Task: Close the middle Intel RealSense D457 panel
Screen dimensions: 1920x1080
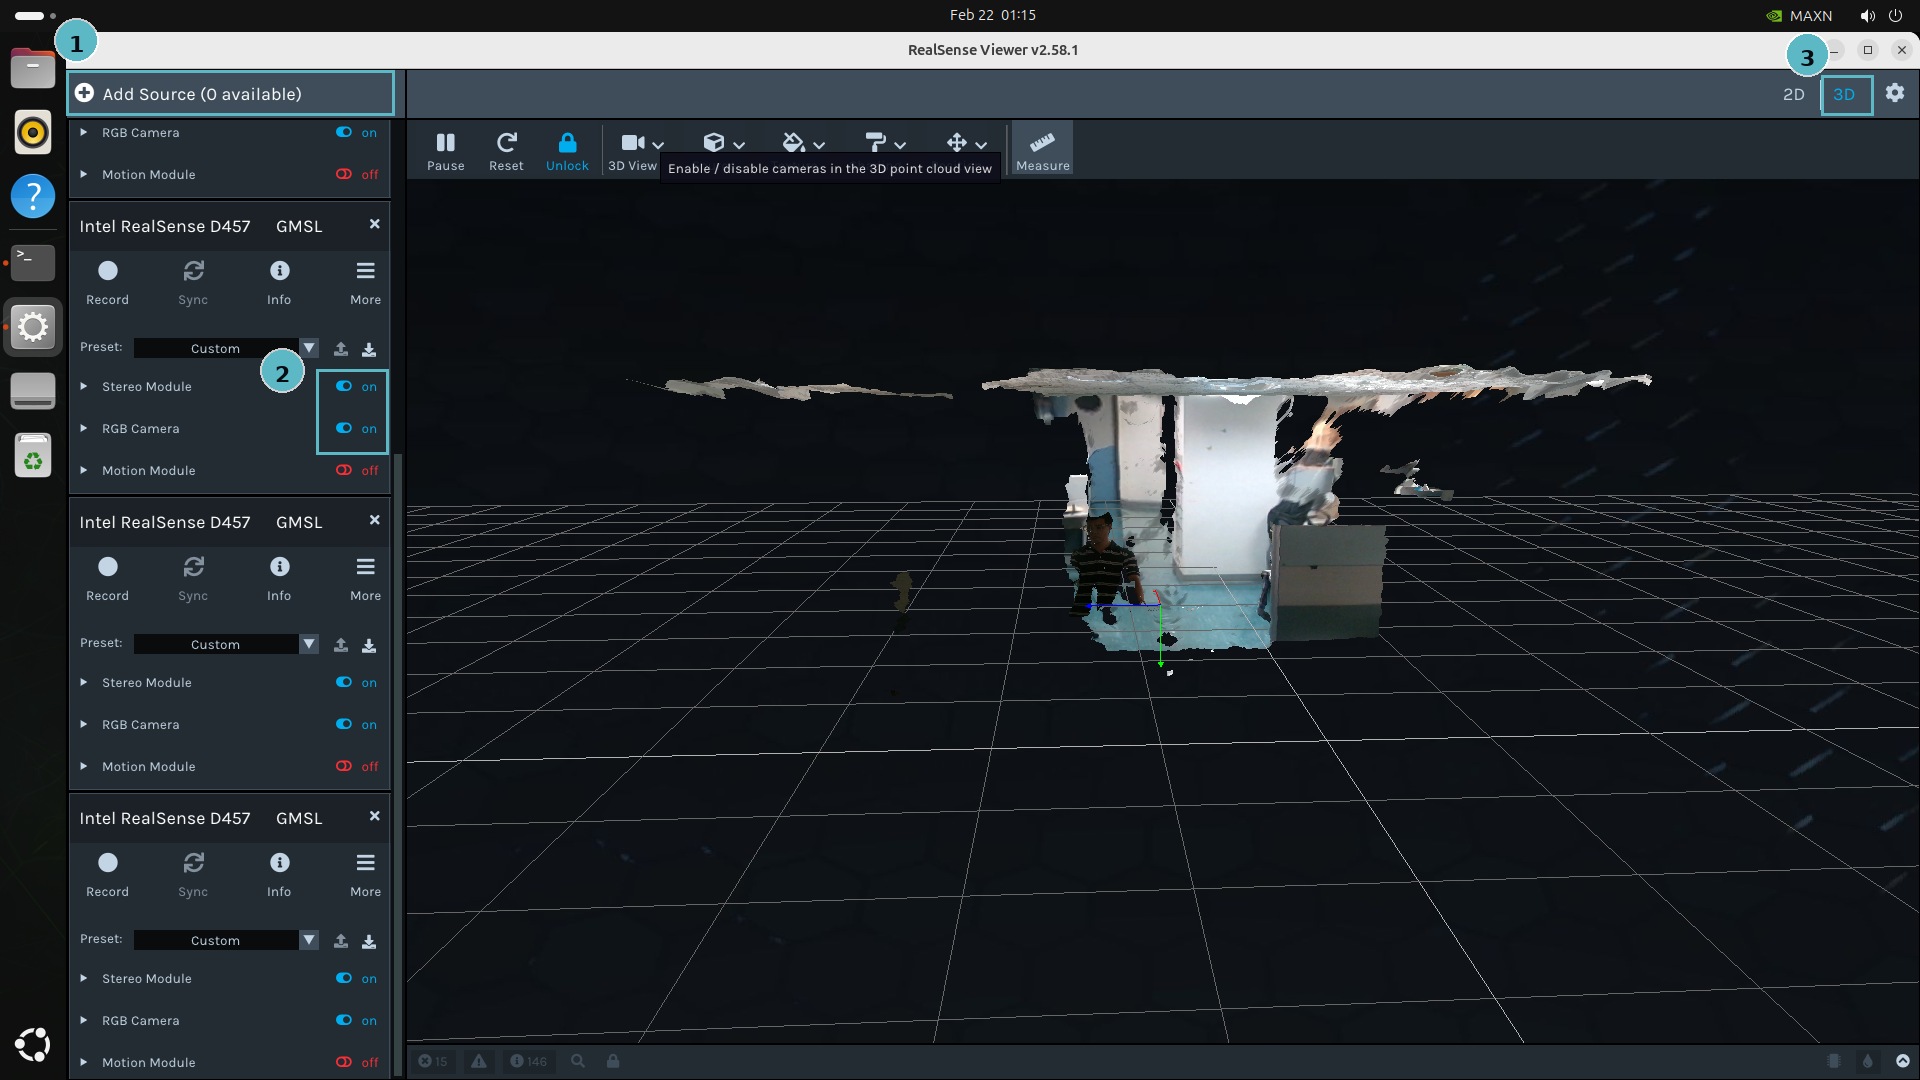Action: click(374, 521)
